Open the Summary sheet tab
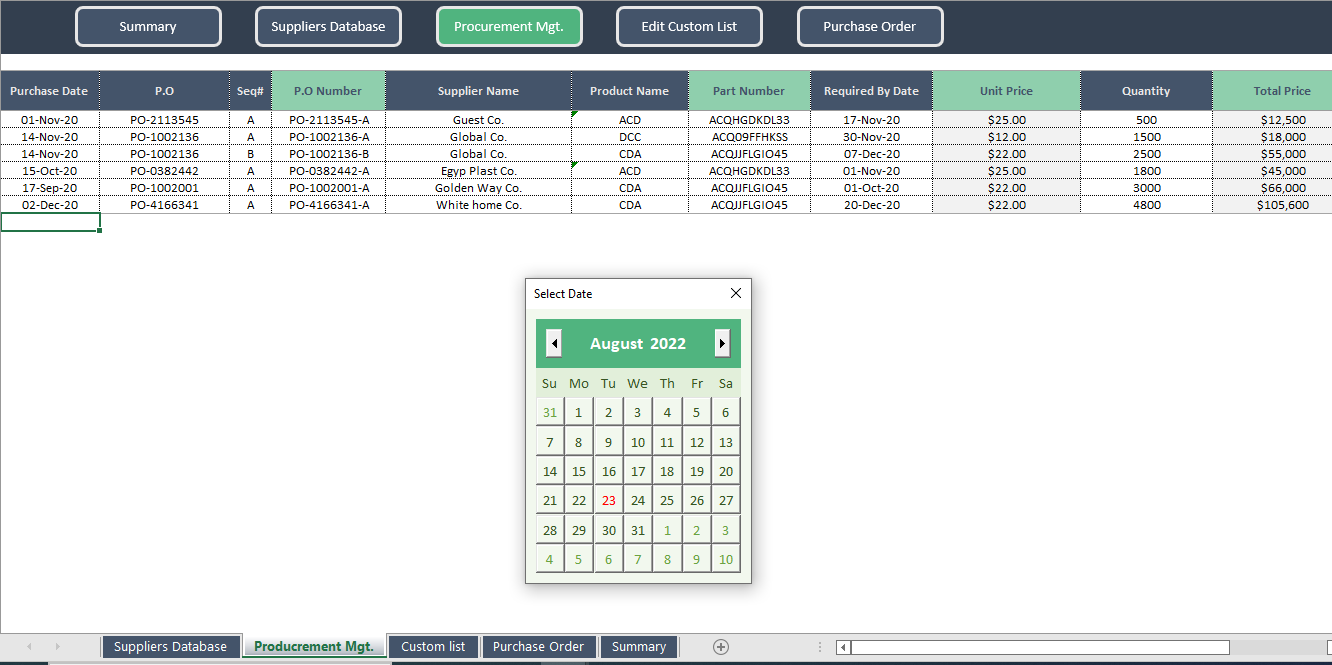The height and width of the screenshot is (665, 1332). (x=639, y=646)
